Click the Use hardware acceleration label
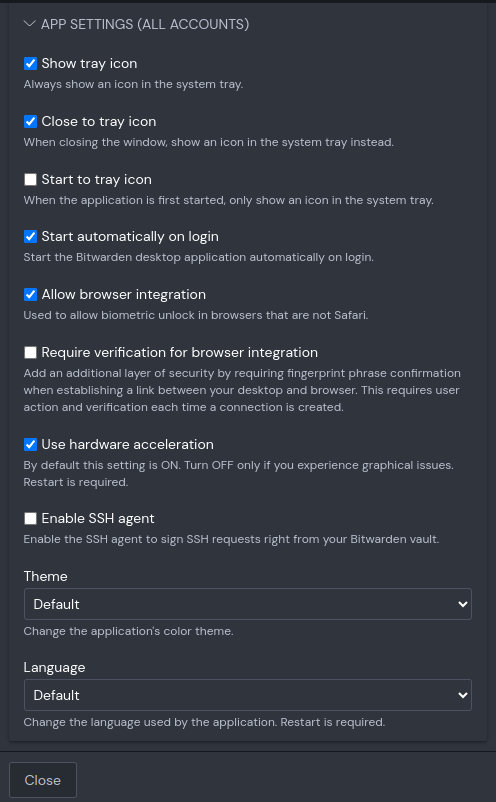Image resolution: width=496 pixels, height=802 pixels. coord(127,444)
